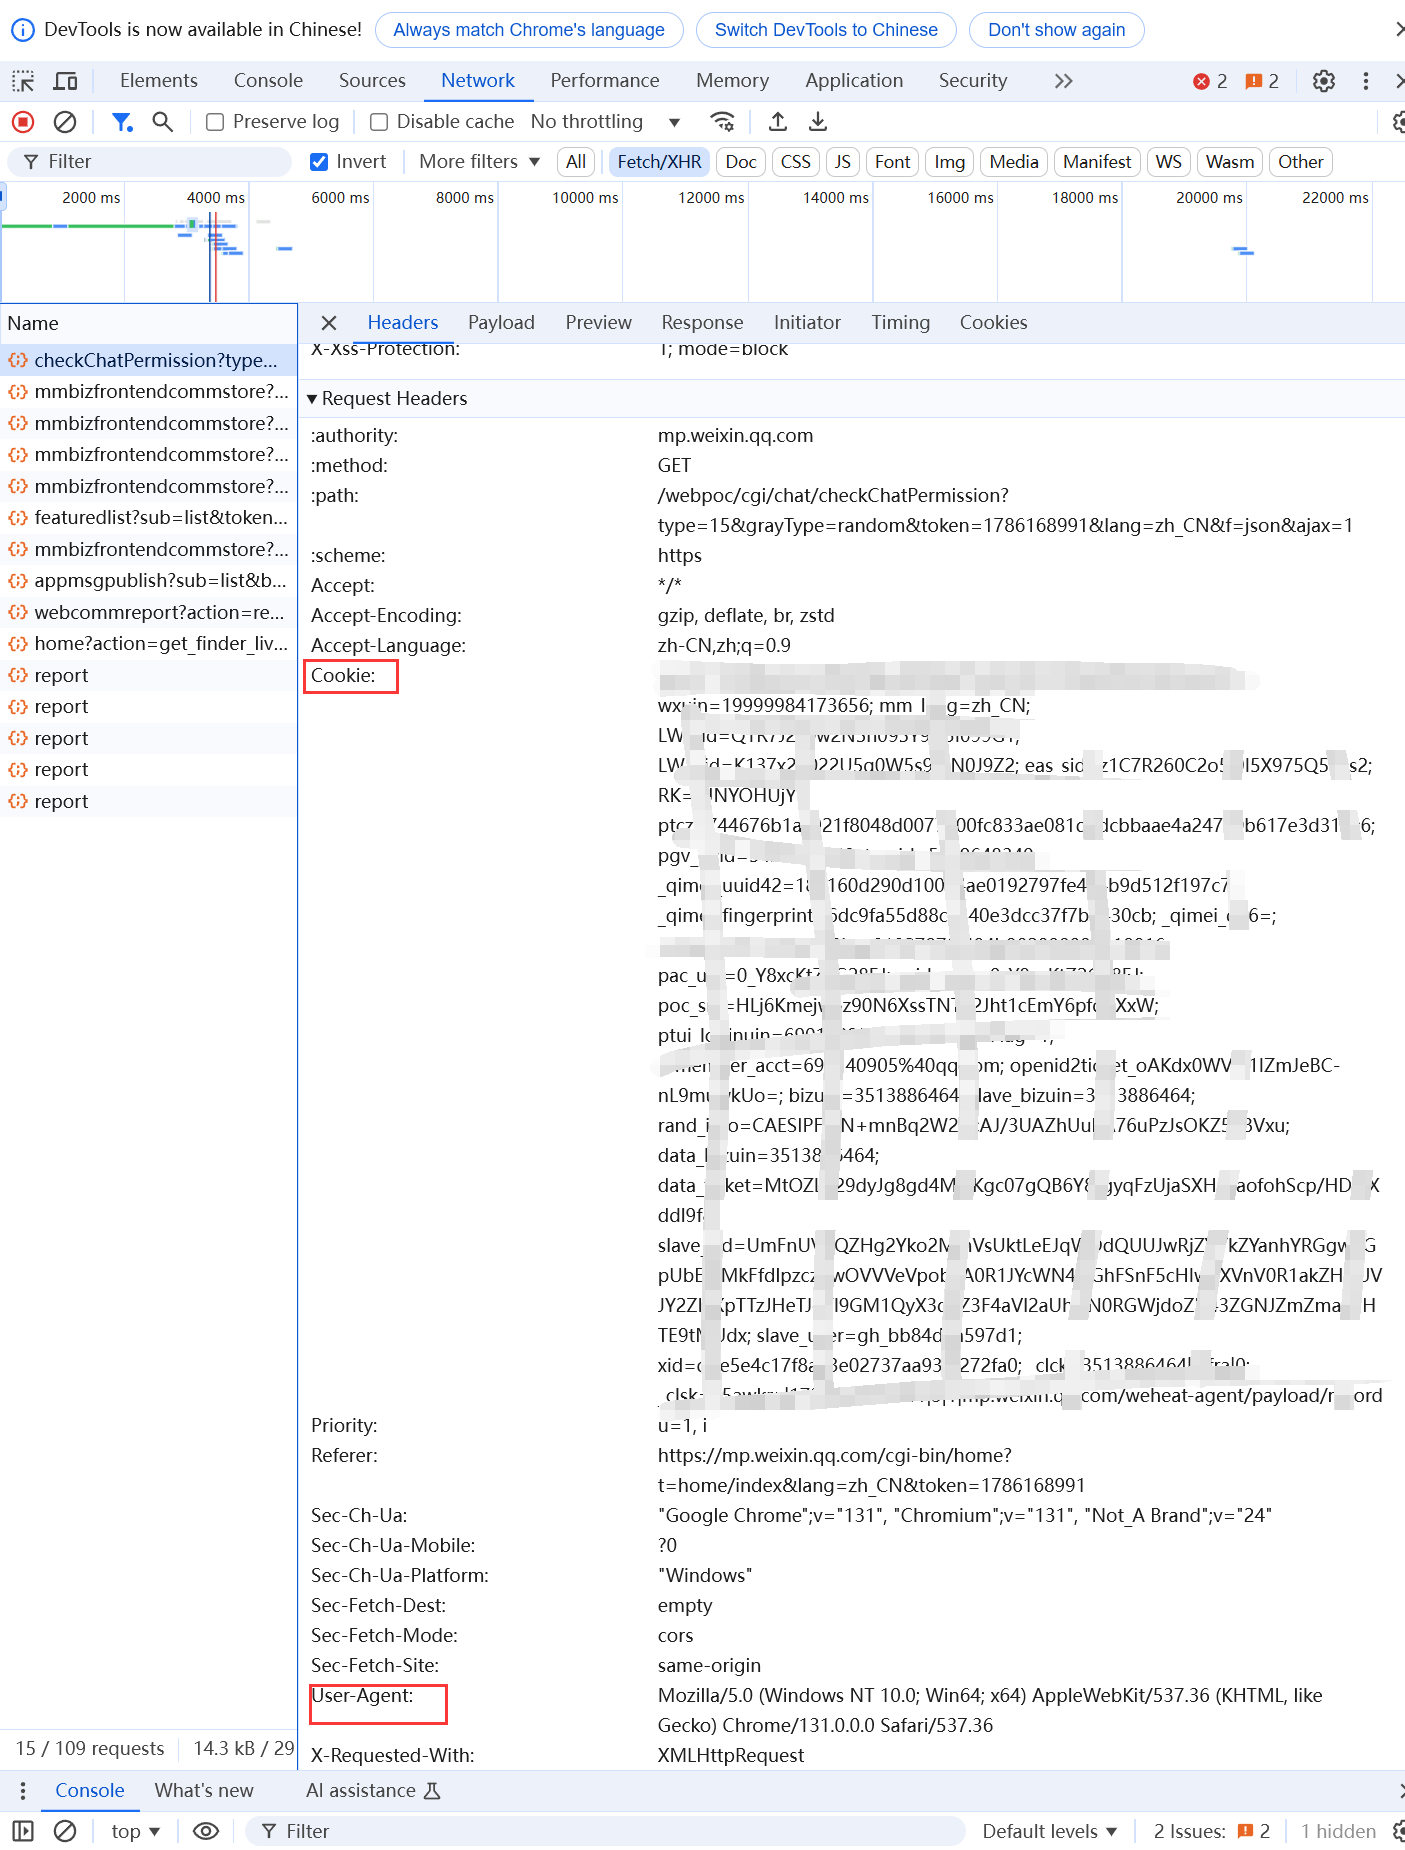Click the inspect element picker icon
This screenshot has height=1850, width=1405.
(x=23, y=81)
